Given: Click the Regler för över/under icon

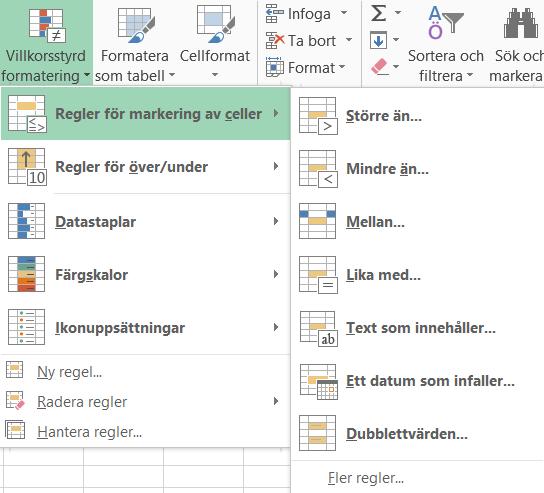Looking at the screenshot, I should (27, 167).
